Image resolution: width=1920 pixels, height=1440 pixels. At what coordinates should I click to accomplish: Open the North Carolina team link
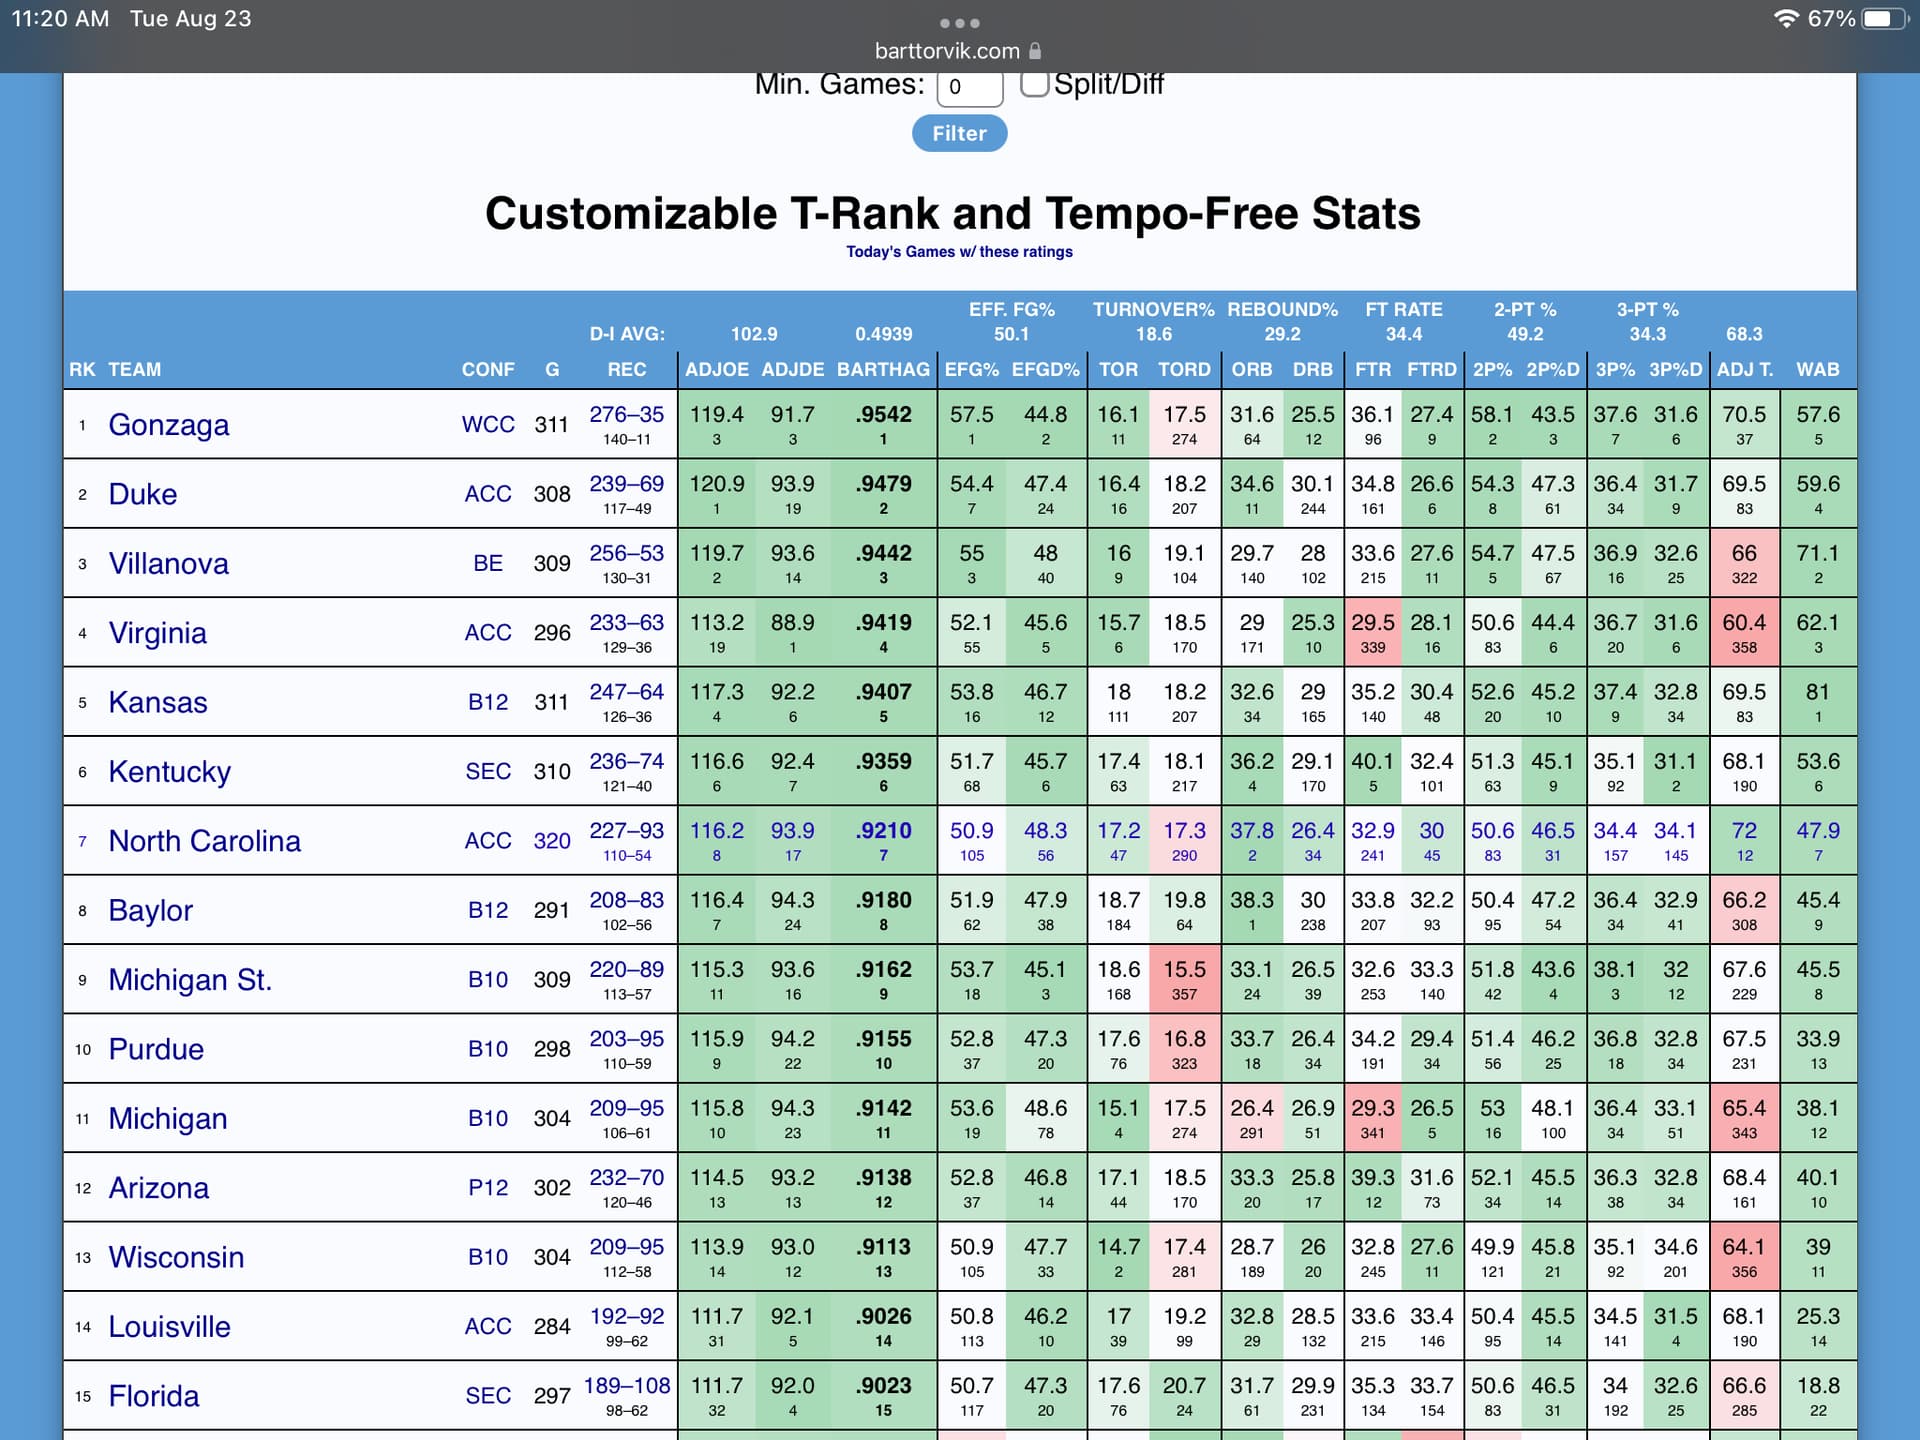click(x=205, y=841)
